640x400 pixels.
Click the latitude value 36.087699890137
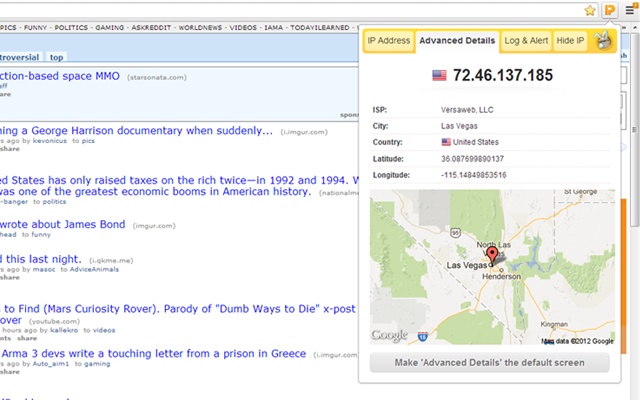(472, 159)
